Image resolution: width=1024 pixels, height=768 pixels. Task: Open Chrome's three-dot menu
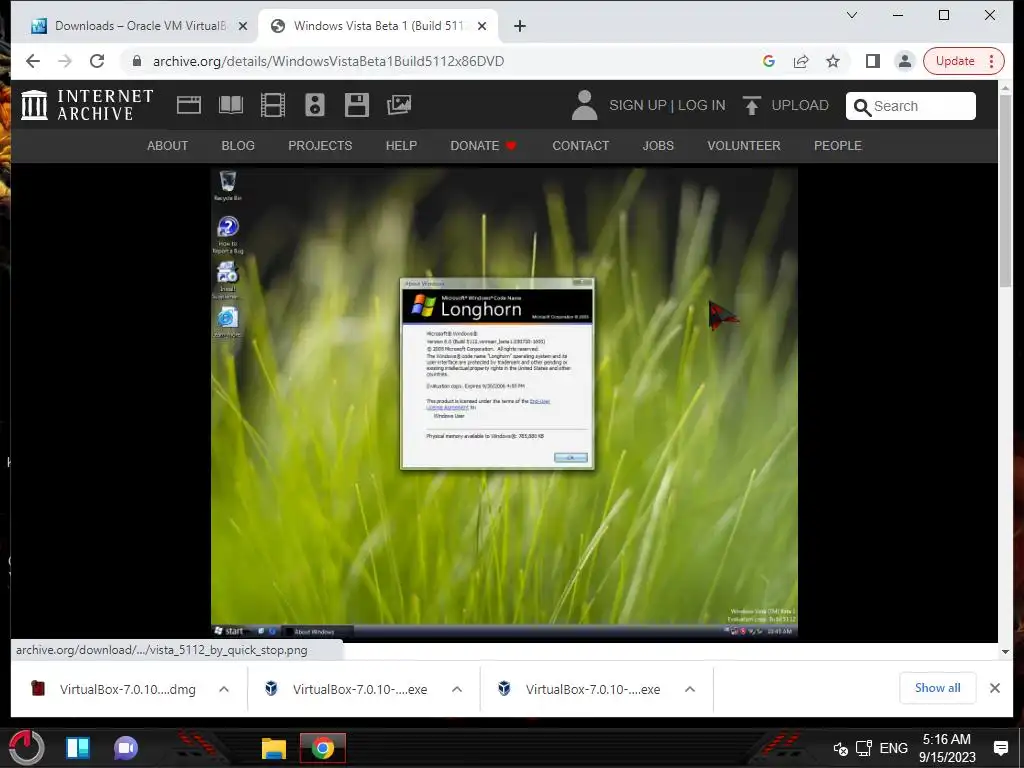[992, 61]
